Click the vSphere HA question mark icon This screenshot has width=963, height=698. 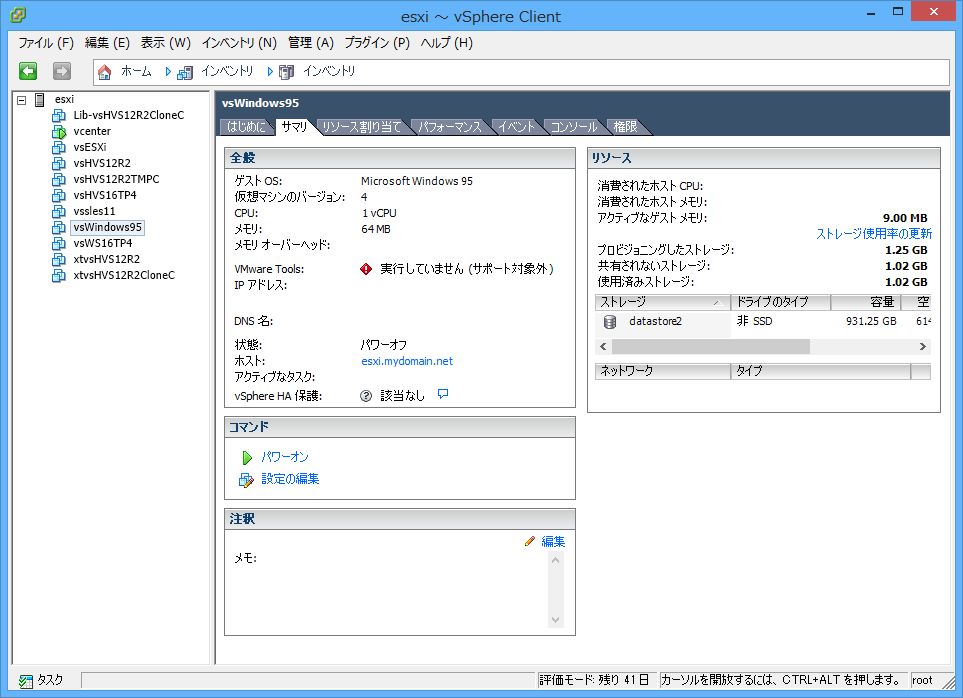pos(366,396)
